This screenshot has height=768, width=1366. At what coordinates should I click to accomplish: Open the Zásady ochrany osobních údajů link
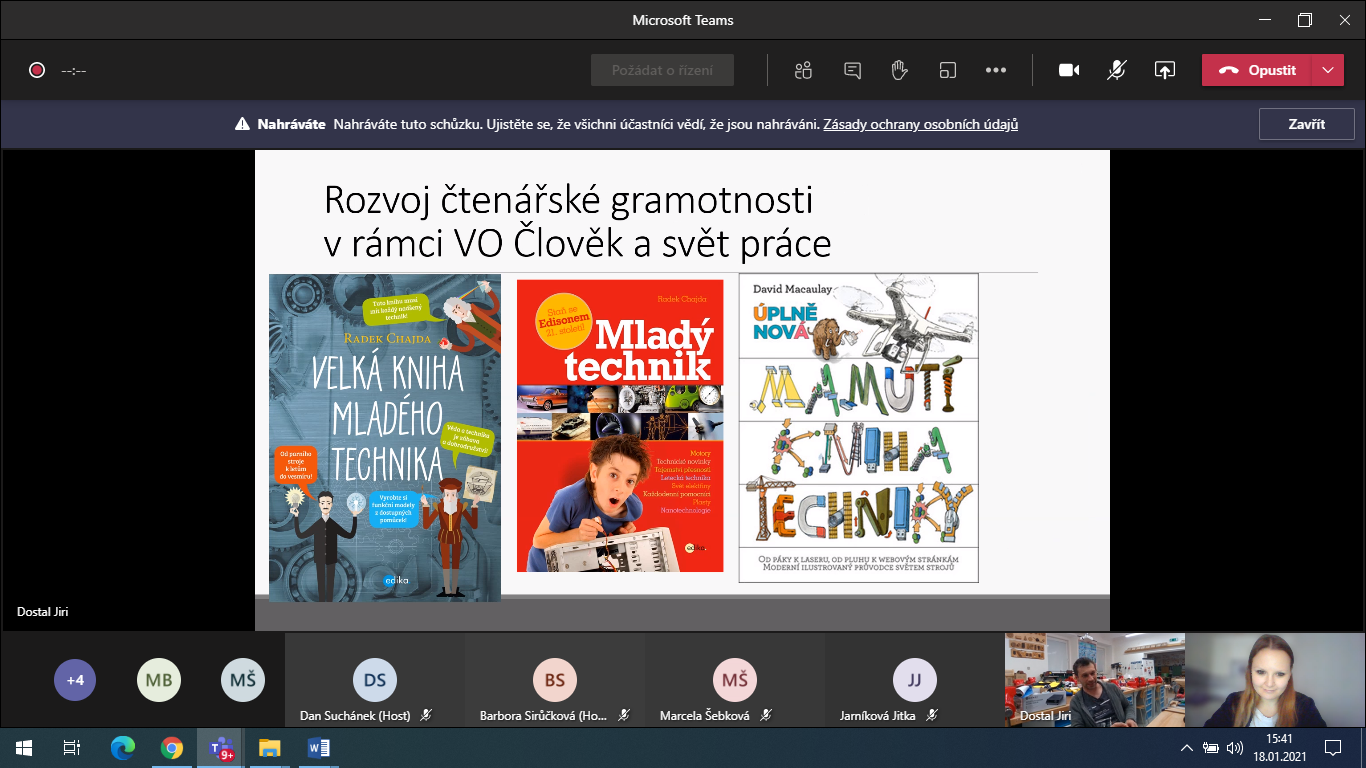[920, 125]
